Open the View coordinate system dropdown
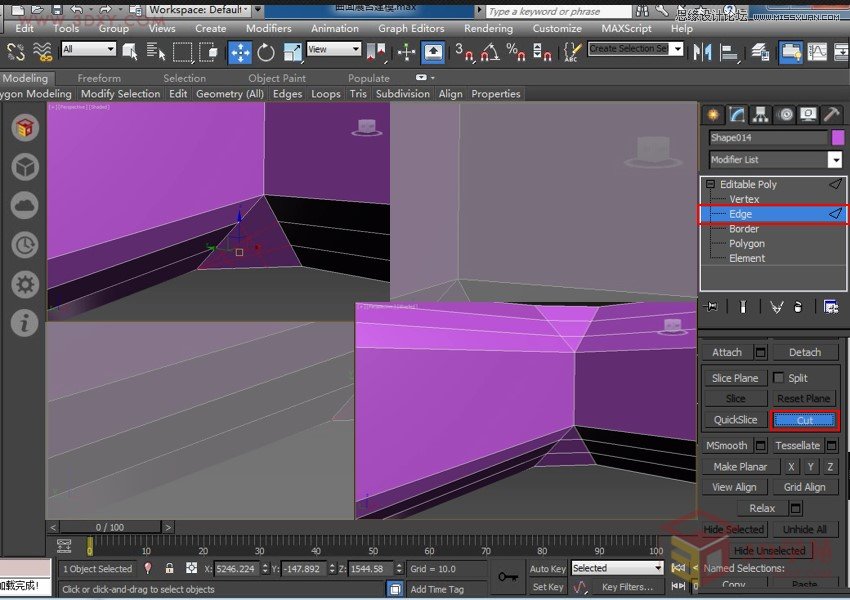The width and height of the screenshot is (850, 600). pyautogui.click(x=333, y=49)
